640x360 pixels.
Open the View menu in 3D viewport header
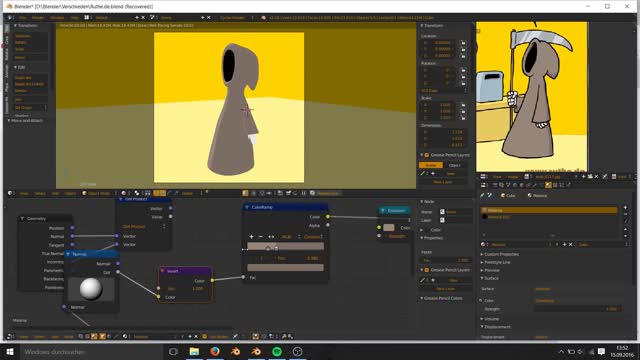24,193
